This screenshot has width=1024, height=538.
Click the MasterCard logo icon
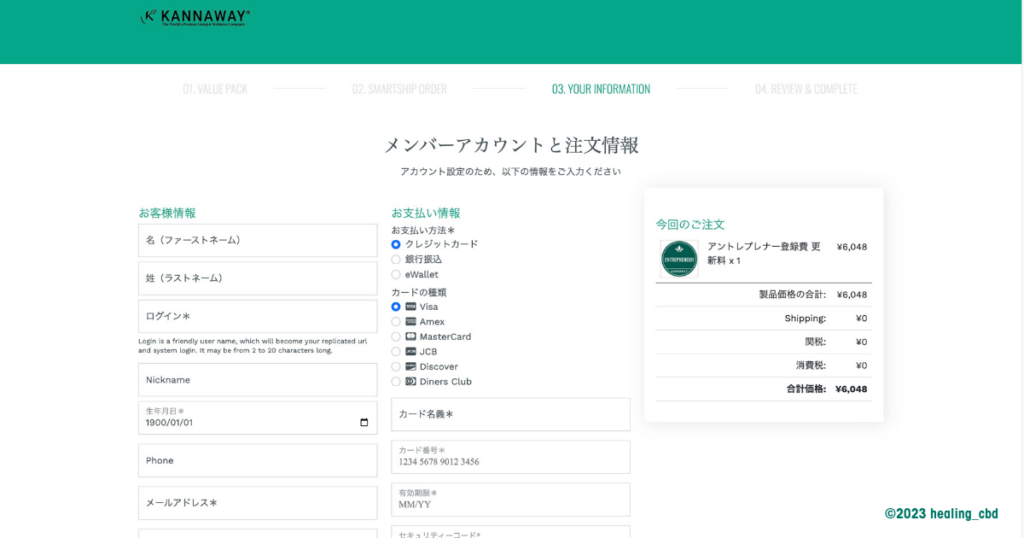pyautogui.click(x=410, y=337)
